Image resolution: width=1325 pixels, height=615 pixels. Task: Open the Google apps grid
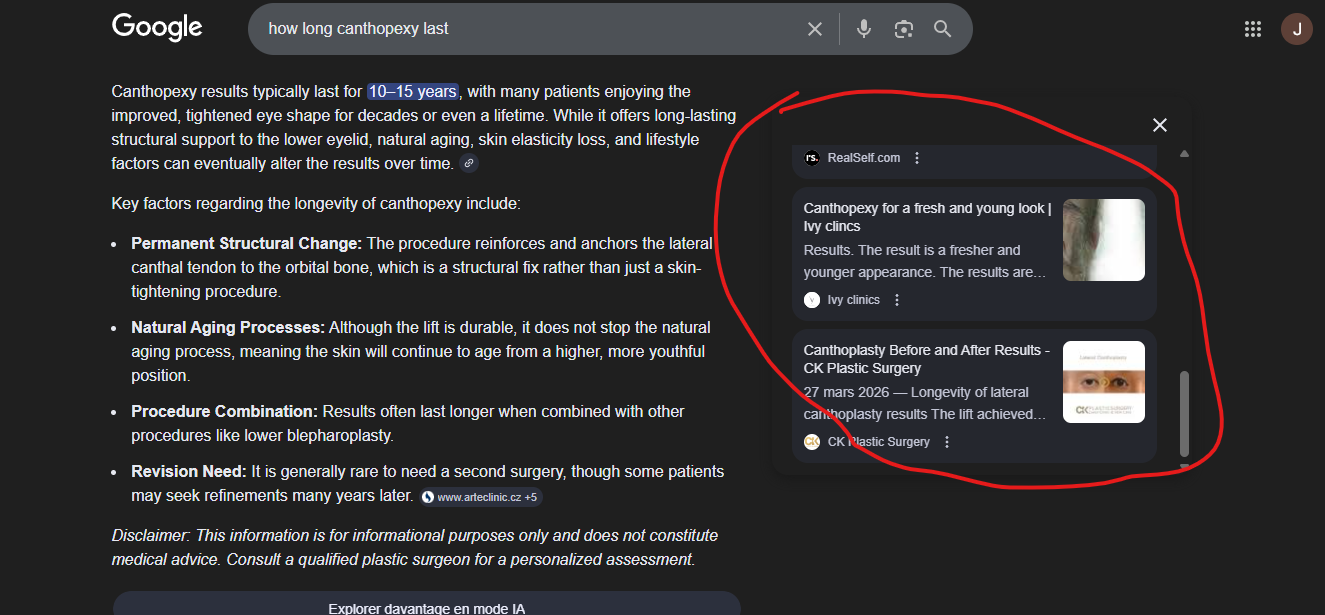point(1253,29)
